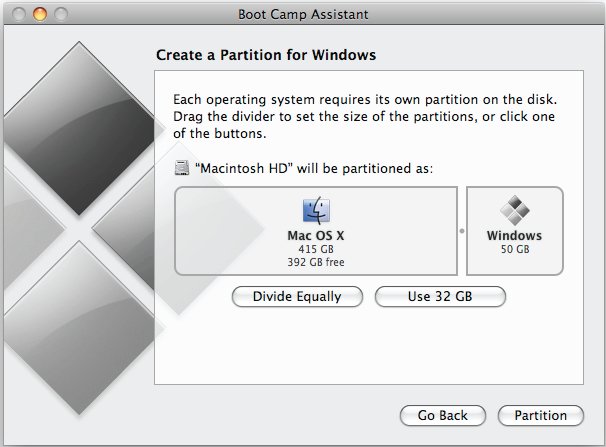Go Back to the previous step

click(x=442, y=415)
